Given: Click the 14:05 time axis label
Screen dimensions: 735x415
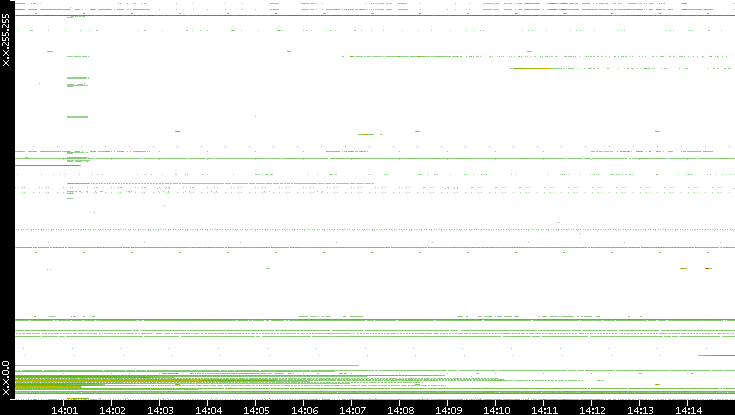Looking at the screenshot, I should point(256,410).
